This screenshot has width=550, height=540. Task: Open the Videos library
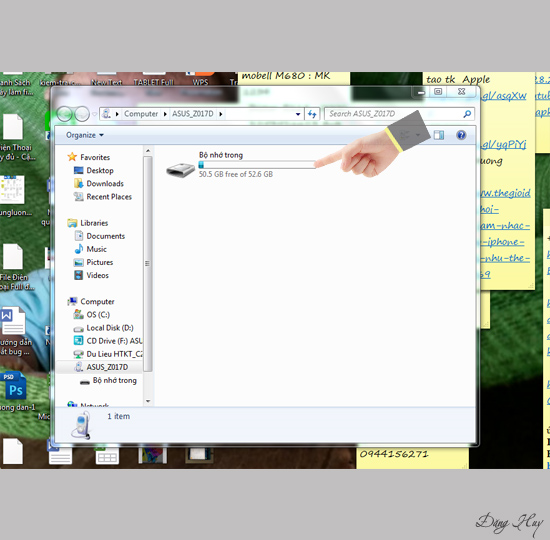pyautogui.click(x=98, y=275)
